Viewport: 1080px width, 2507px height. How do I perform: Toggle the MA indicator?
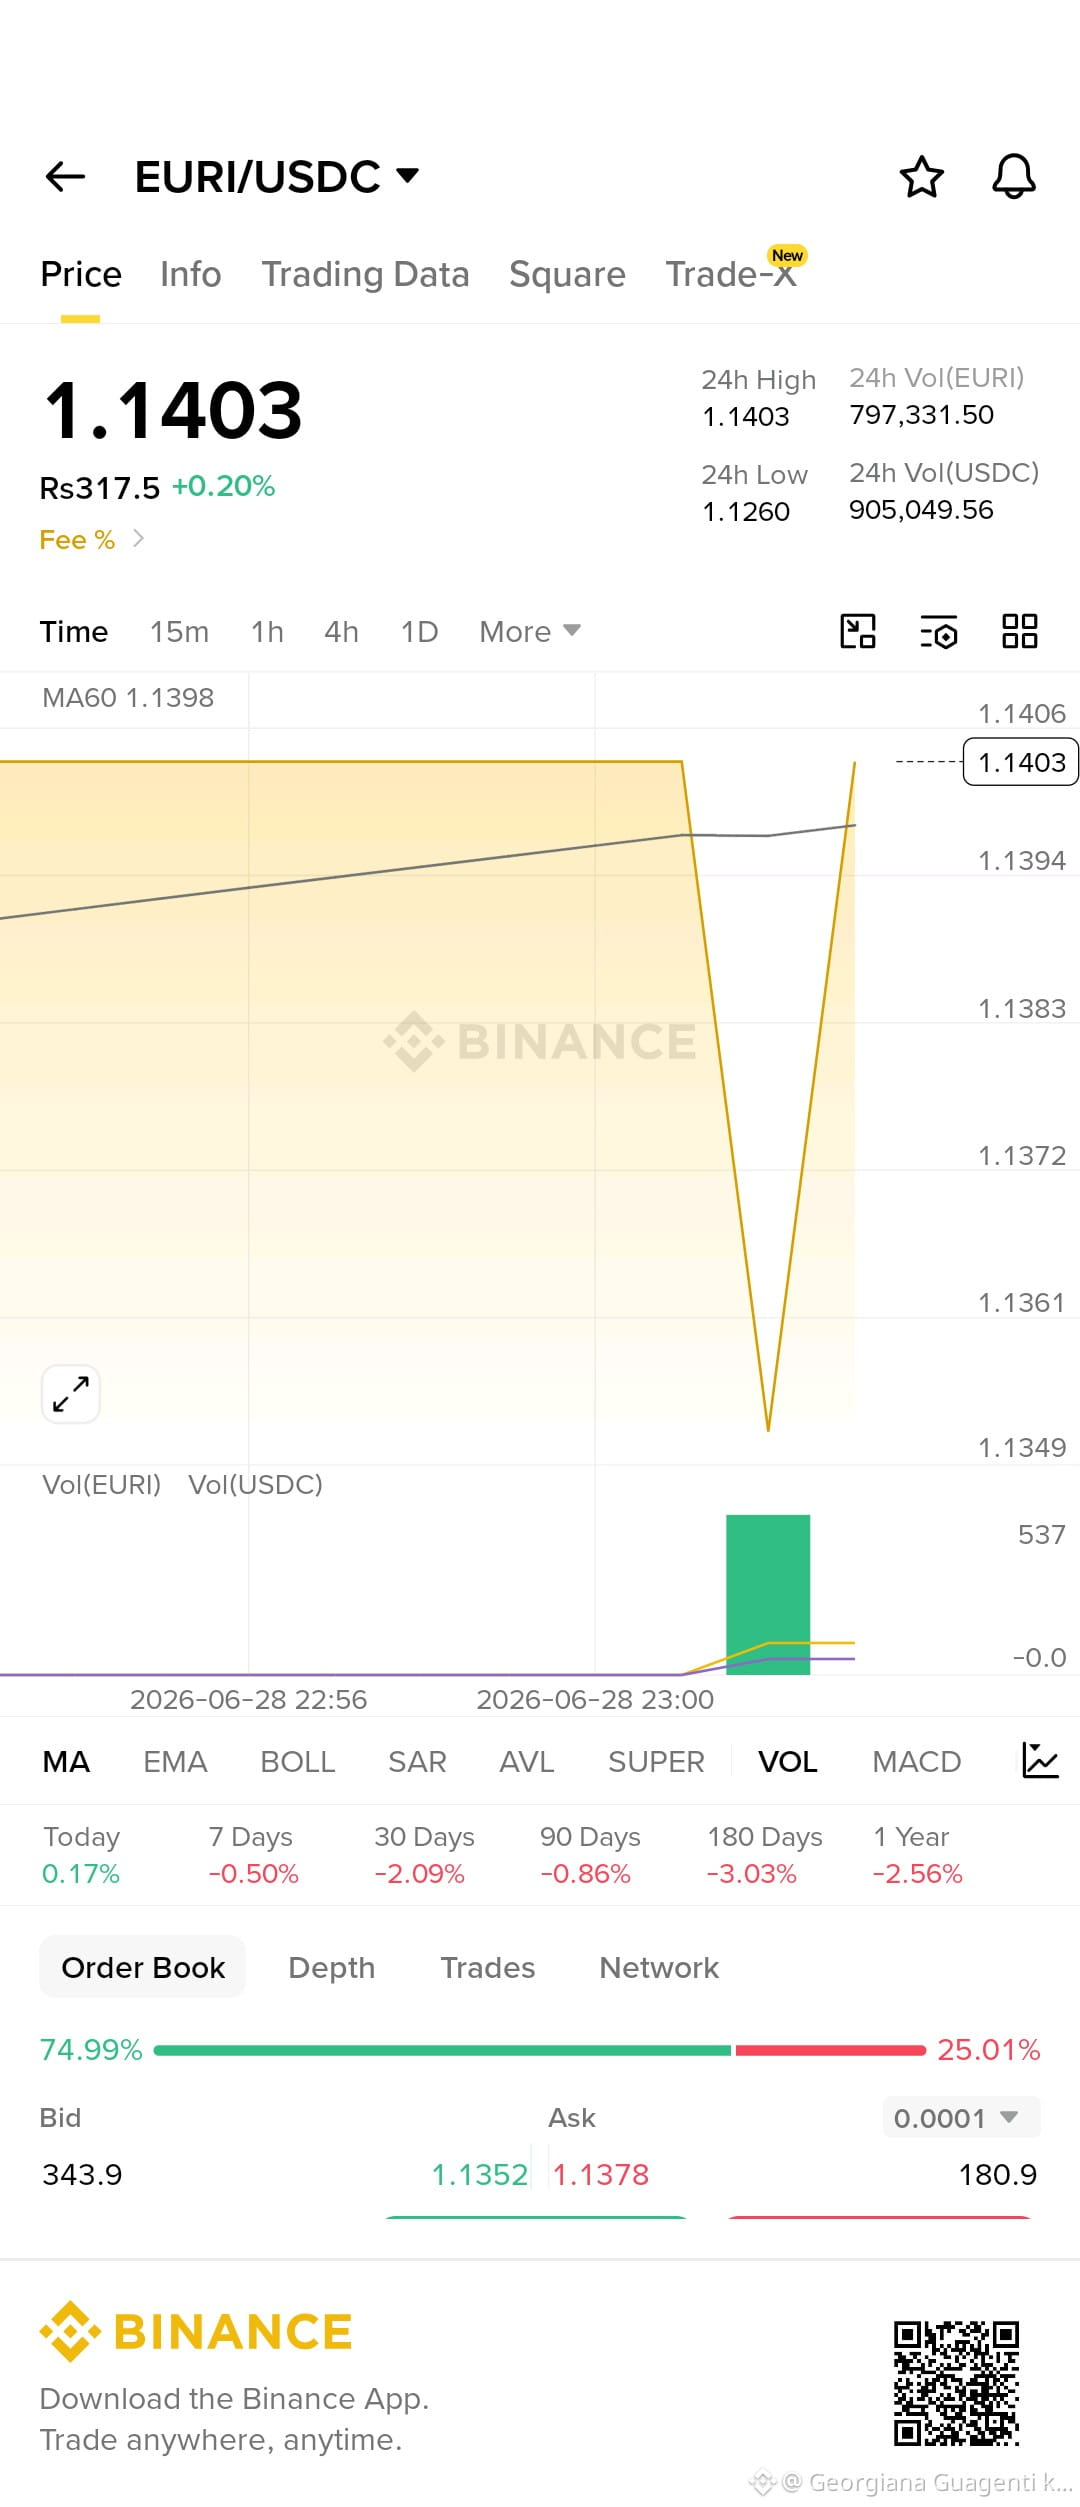(x=66, y=1762)
